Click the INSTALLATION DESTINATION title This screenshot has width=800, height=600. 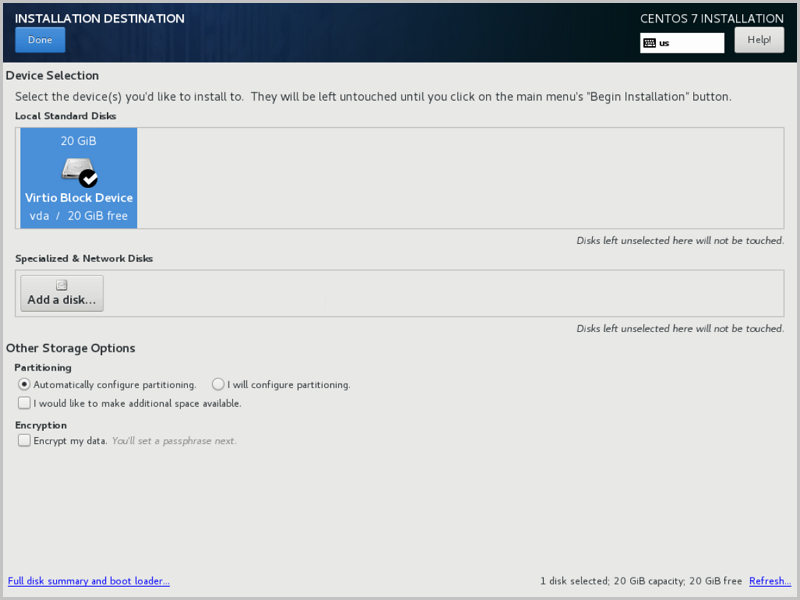pos(100,18)
